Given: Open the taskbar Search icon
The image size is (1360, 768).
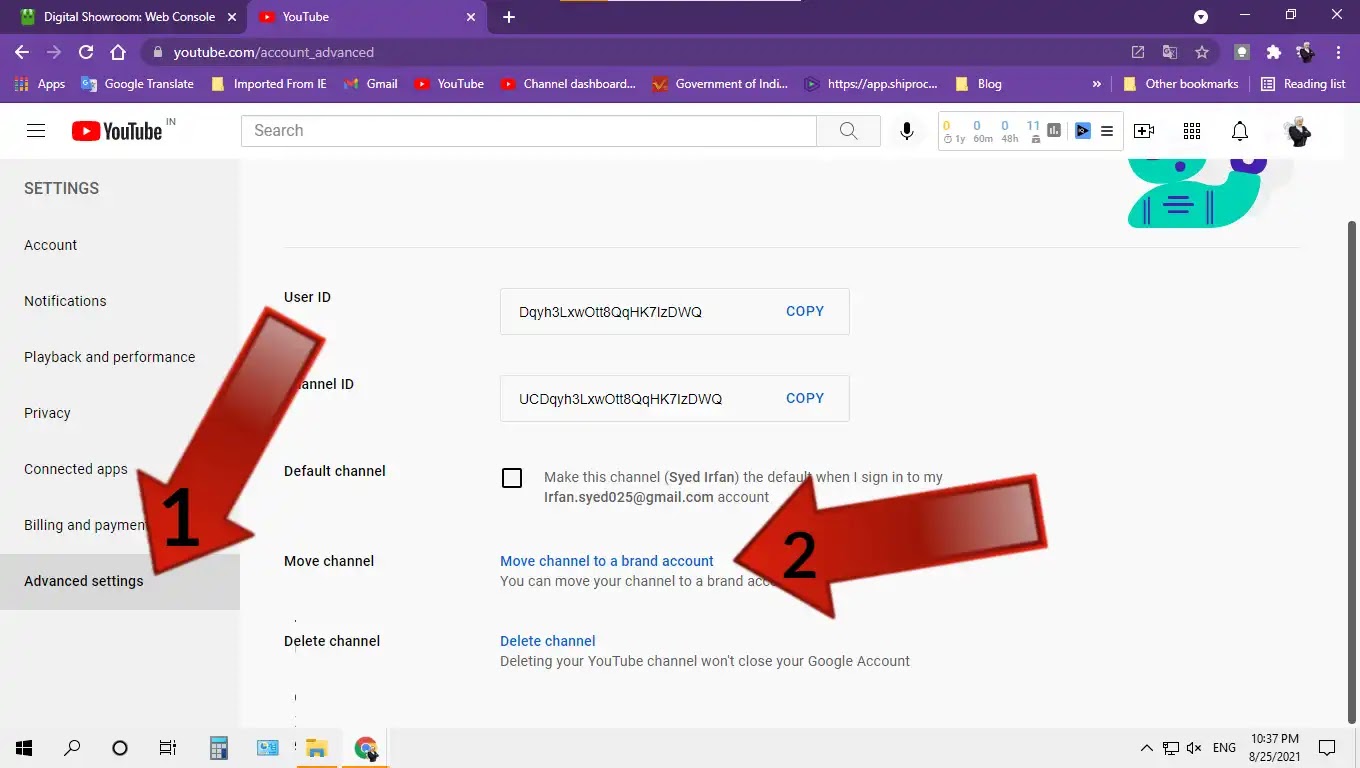Looking at the screenshot, I should [x=72, y=747].
